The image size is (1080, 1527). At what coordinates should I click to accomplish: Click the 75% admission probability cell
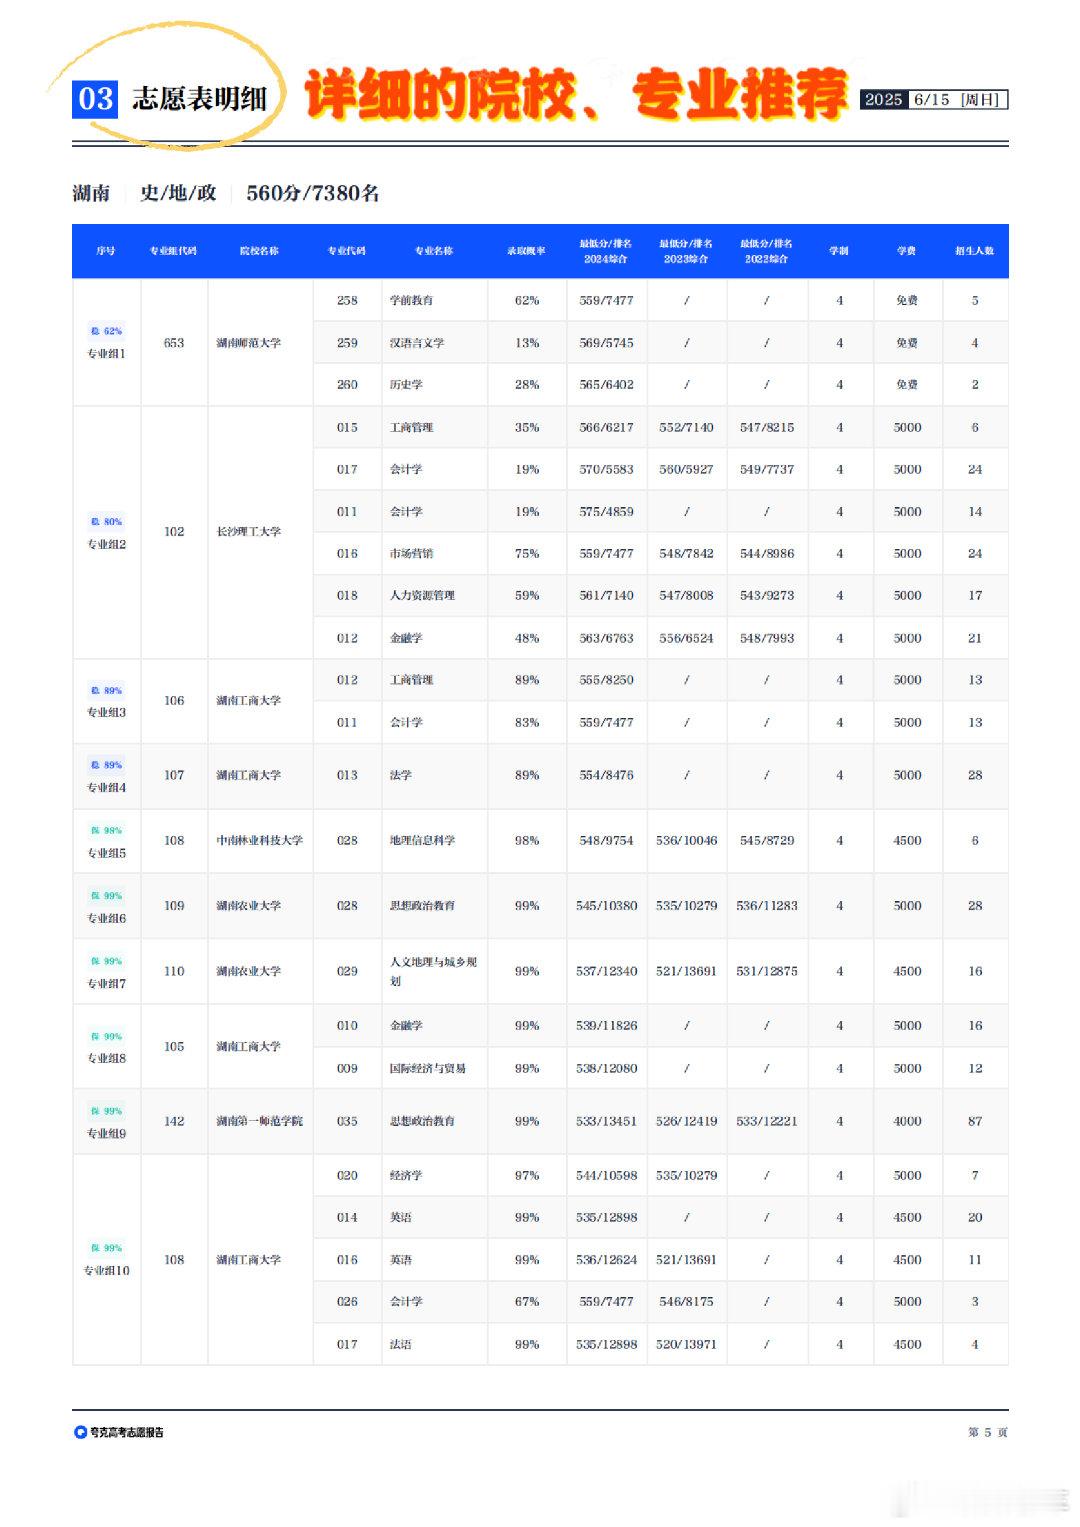(527, 553)
